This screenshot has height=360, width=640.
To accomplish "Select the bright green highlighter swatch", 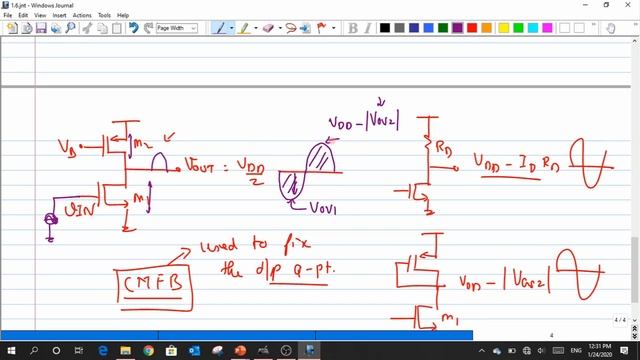I will (x=518, y=28).
